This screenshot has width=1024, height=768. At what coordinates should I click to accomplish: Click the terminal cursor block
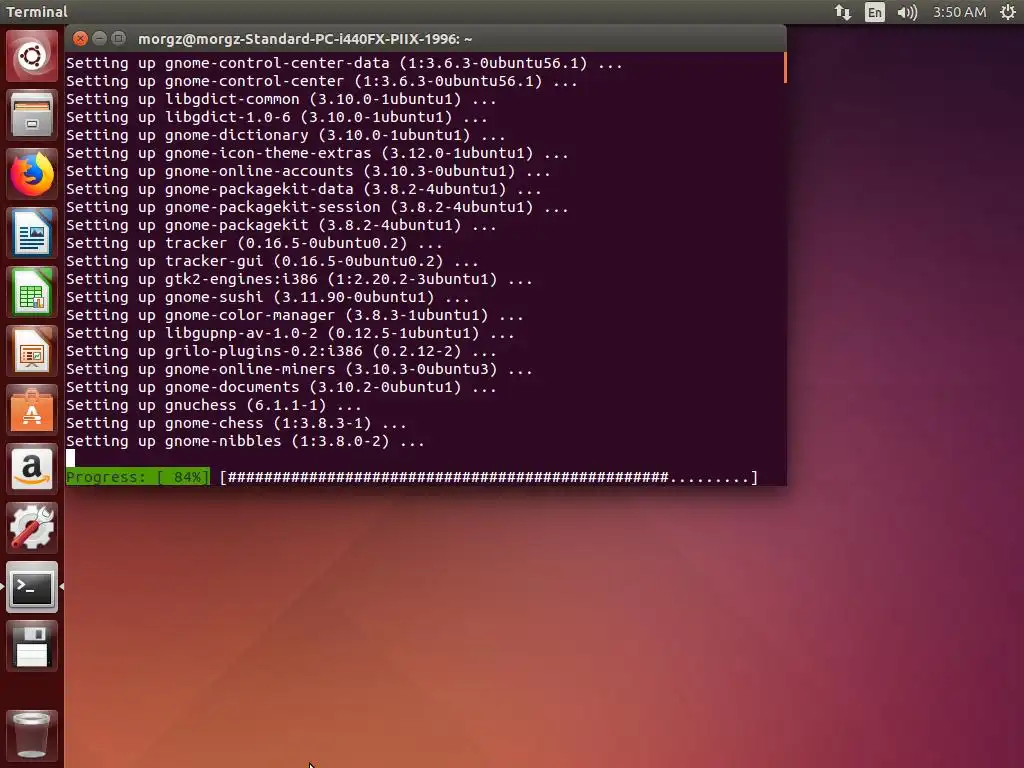[71, 458]
